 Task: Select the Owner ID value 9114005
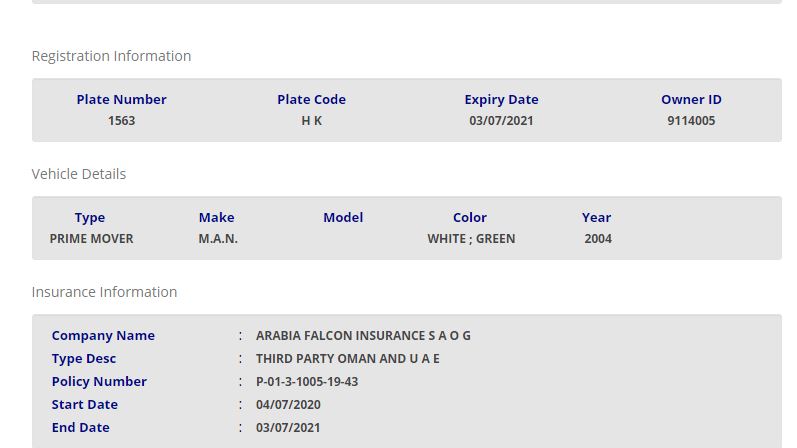tap(691, 121)
